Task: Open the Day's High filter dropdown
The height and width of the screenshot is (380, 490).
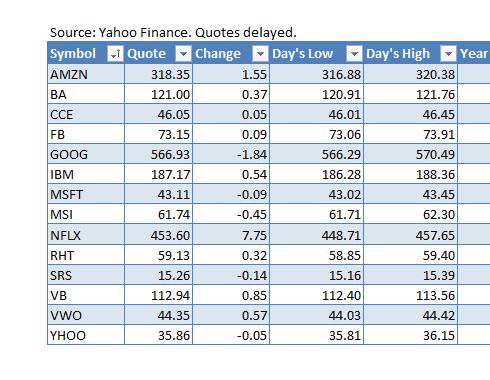Action: (x=448, y=54)
